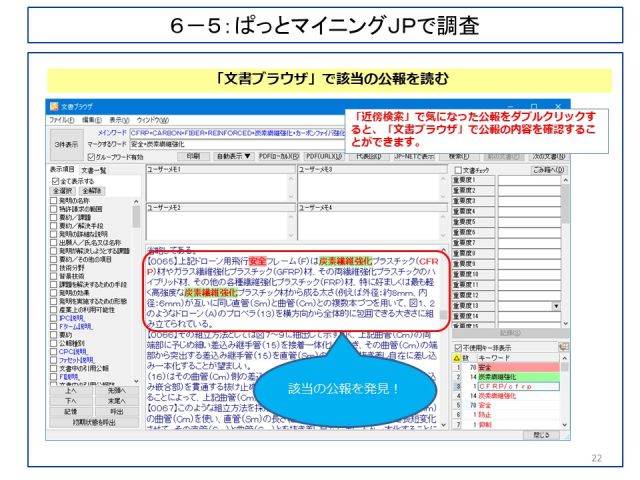Check the 発明の名称 checkbox
This screenshot has width=640, height=480.
point(53,201)
